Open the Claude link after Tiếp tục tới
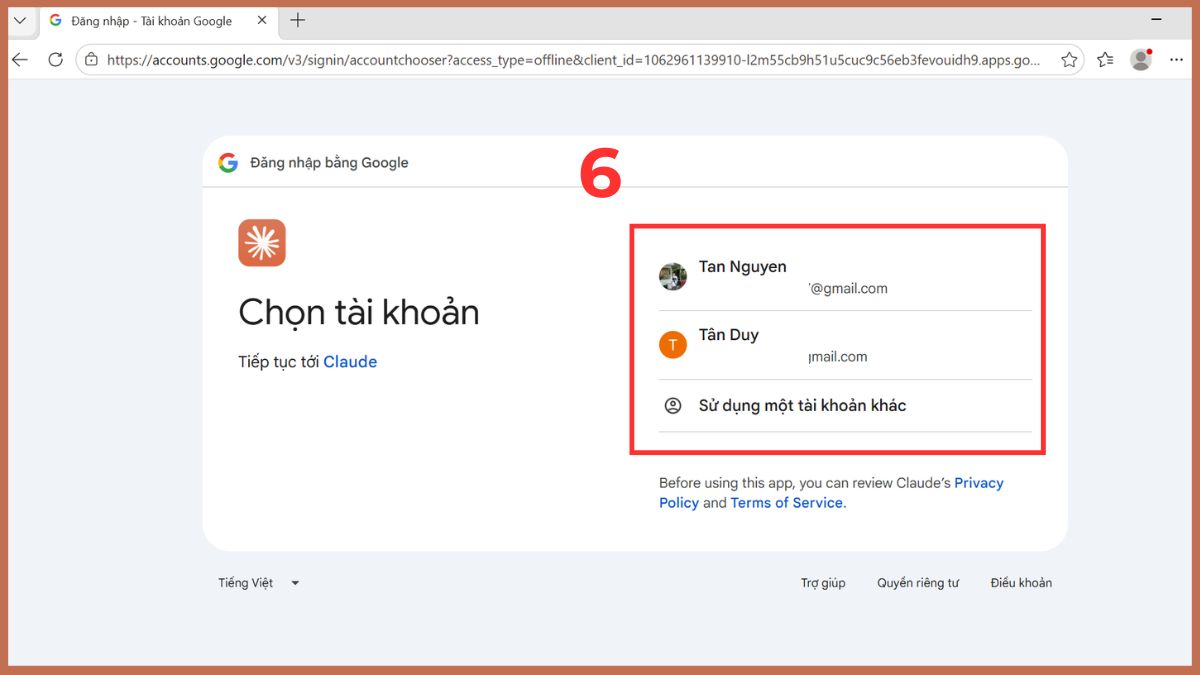The image size is (1200, 675). coord(350,362)
